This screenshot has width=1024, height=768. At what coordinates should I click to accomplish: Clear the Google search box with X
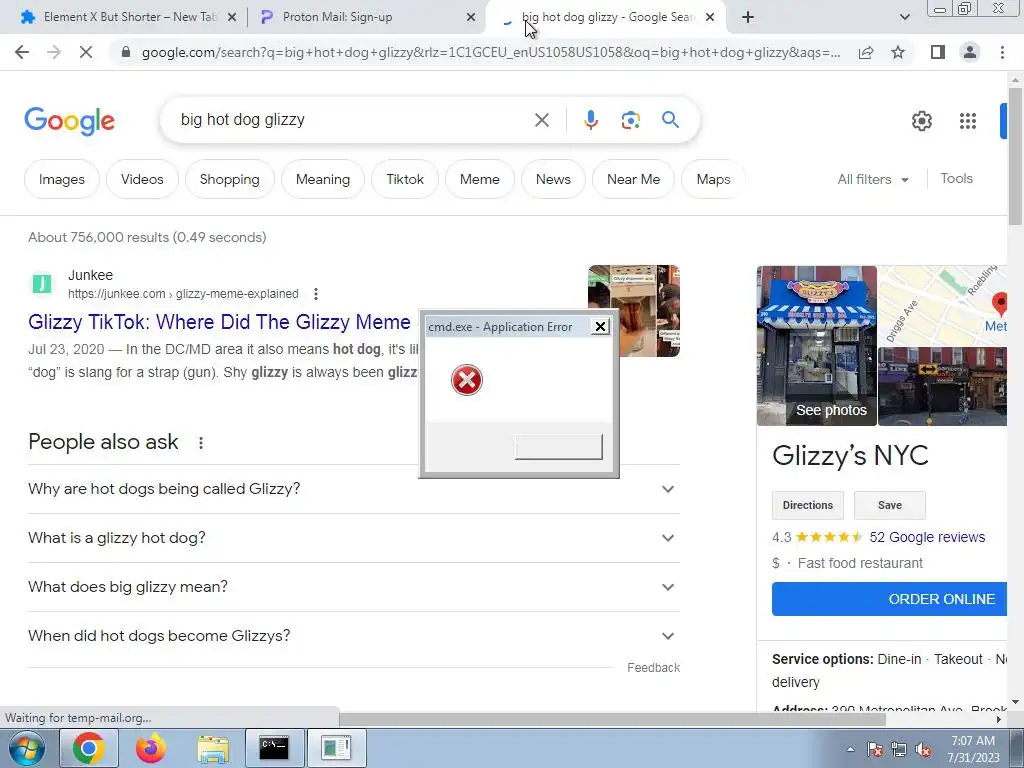pos(541,120)
